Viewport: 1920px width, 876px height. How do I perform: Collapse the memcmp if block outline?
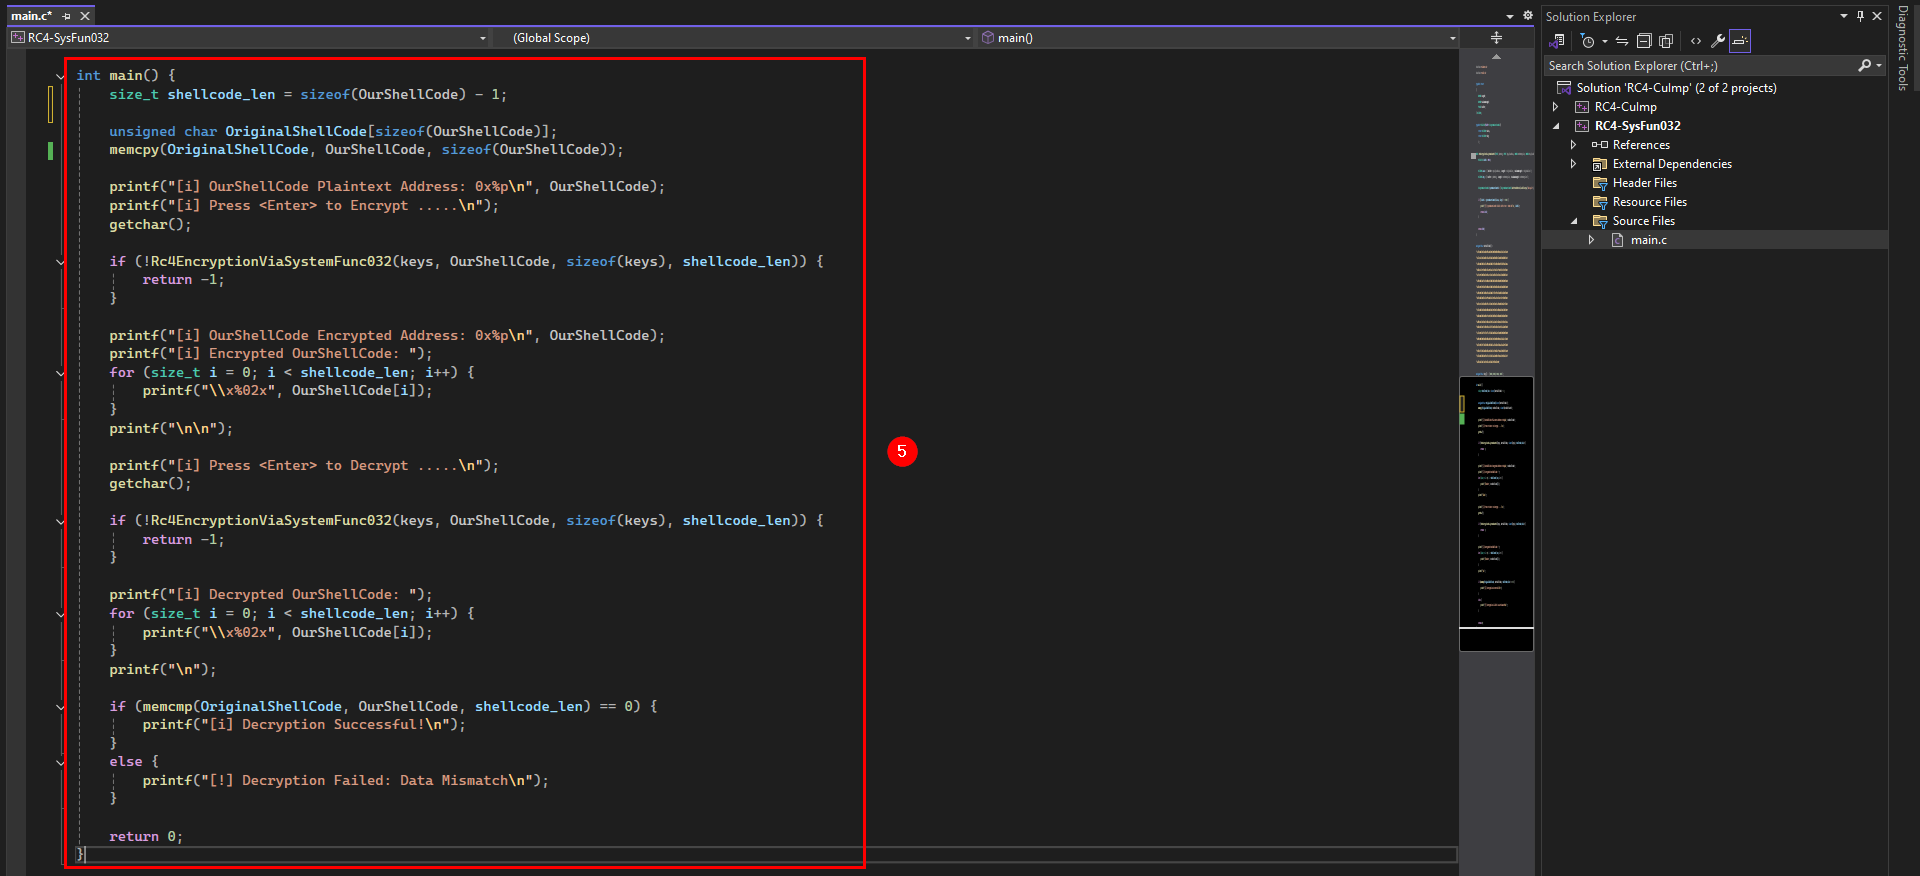[x=61, y=707]
